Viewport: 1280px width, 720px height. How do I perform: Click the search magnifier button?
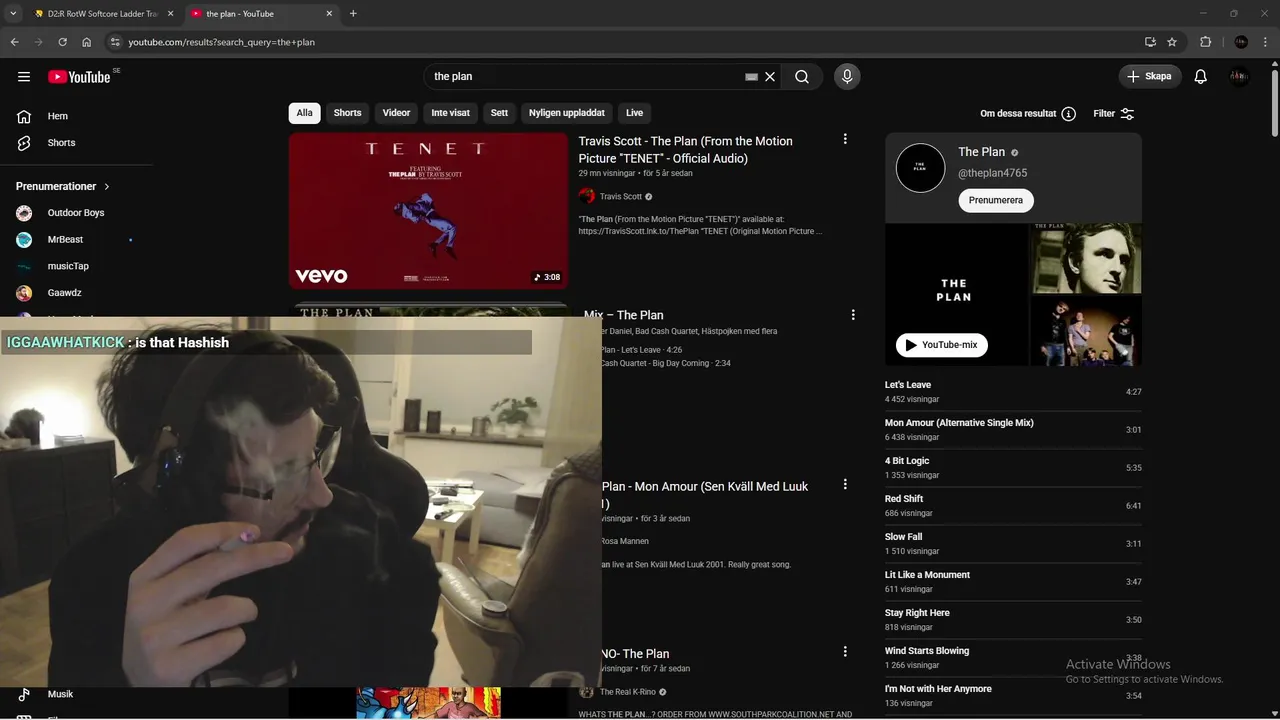[x=802, y=76]
